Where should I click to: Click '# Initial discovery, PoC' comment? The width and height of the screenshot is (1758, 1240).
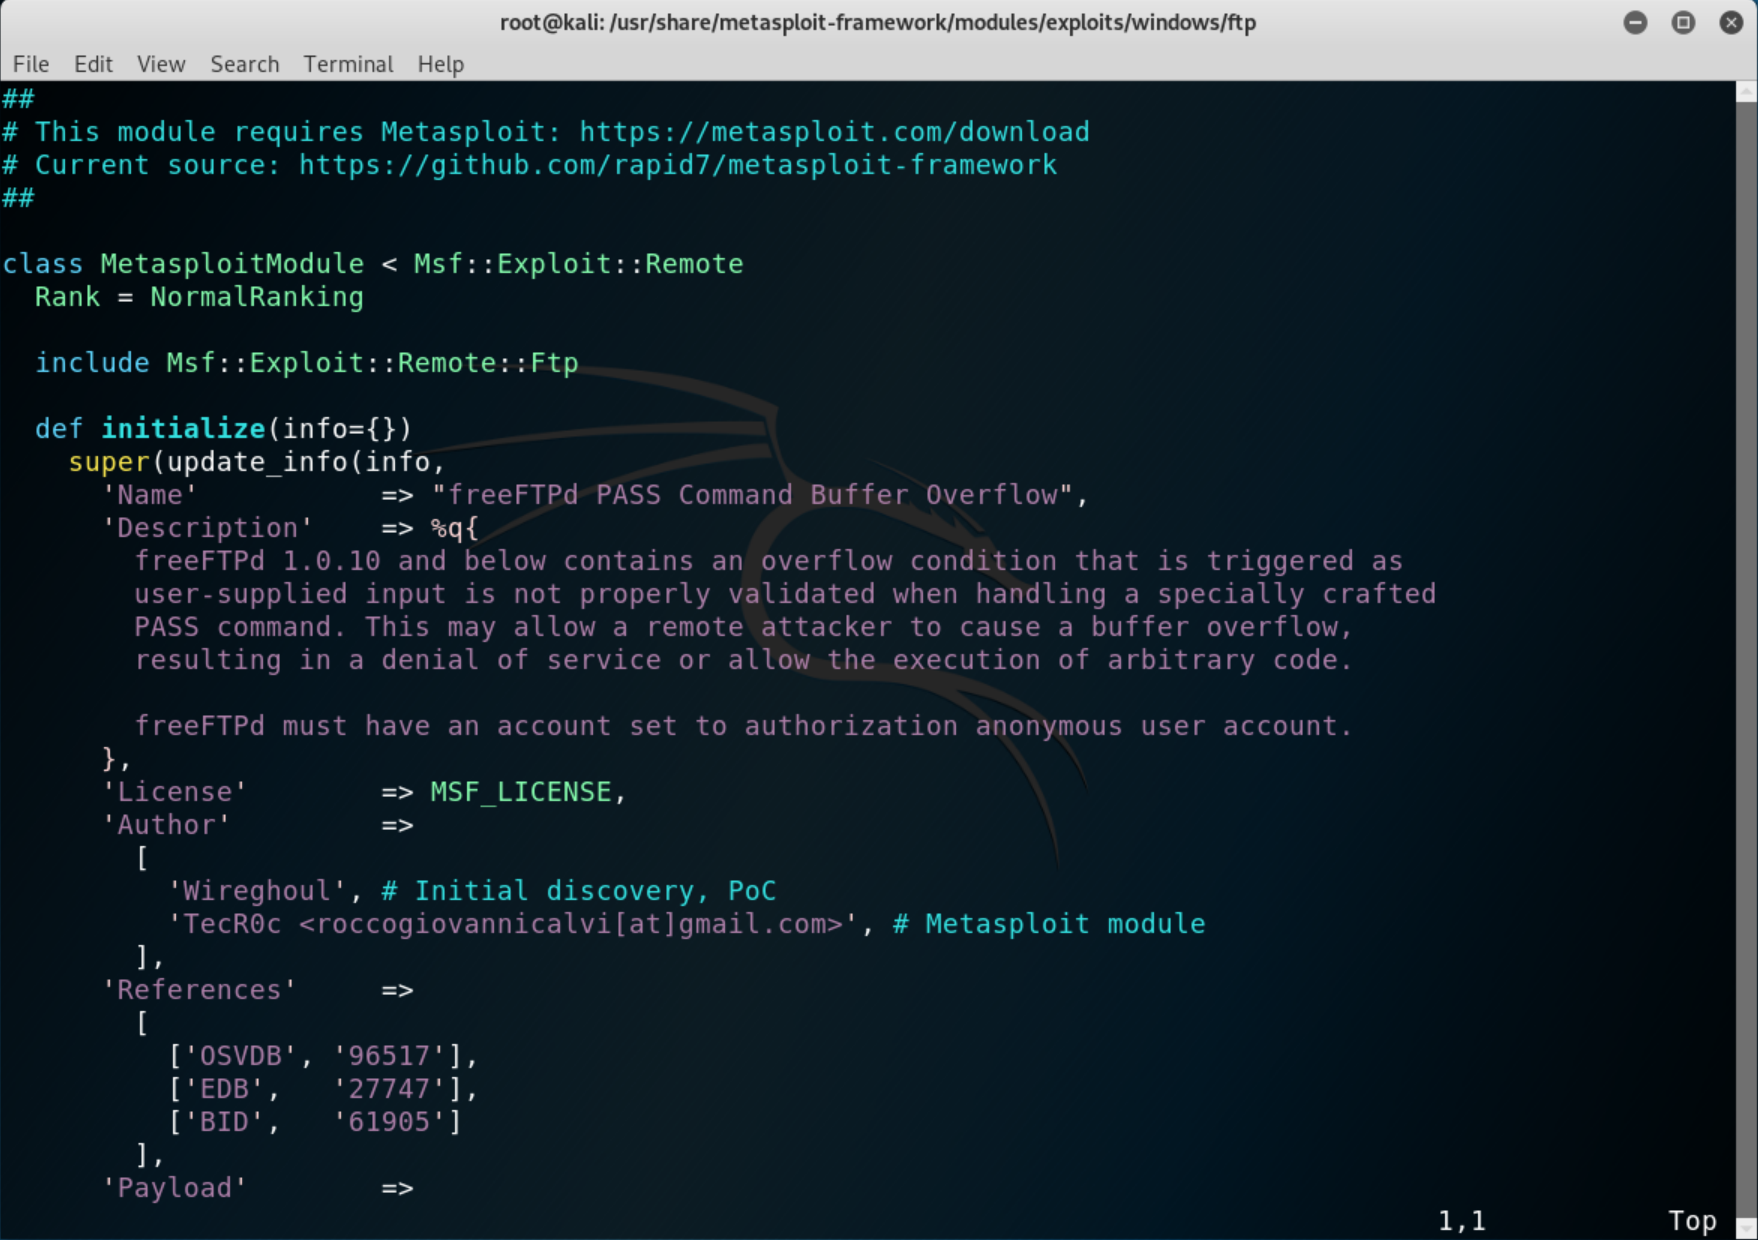click(x=579, y=891)
